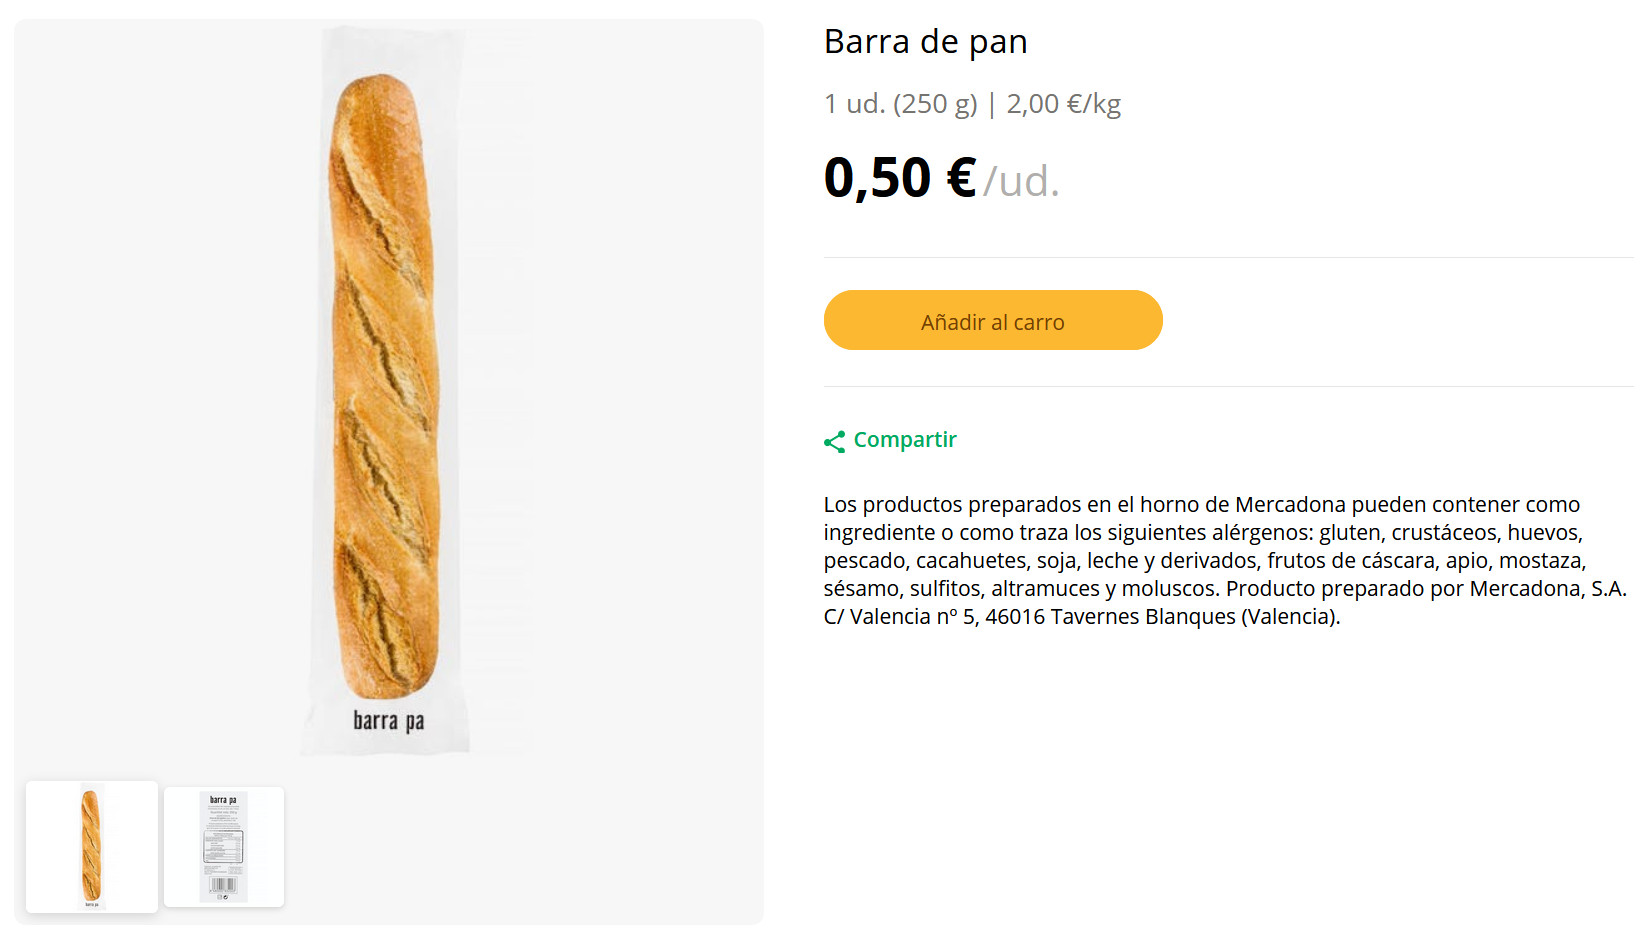Click the allergen description paragraph's first line
Image resolution: width=1644 pixels, height=932 pixels.
coord(1200,504)
